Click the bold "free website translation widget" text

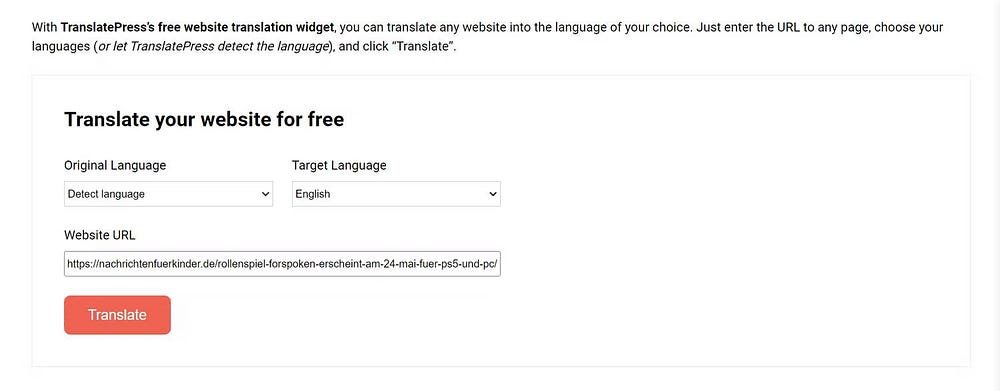click(x=246, y=27)
